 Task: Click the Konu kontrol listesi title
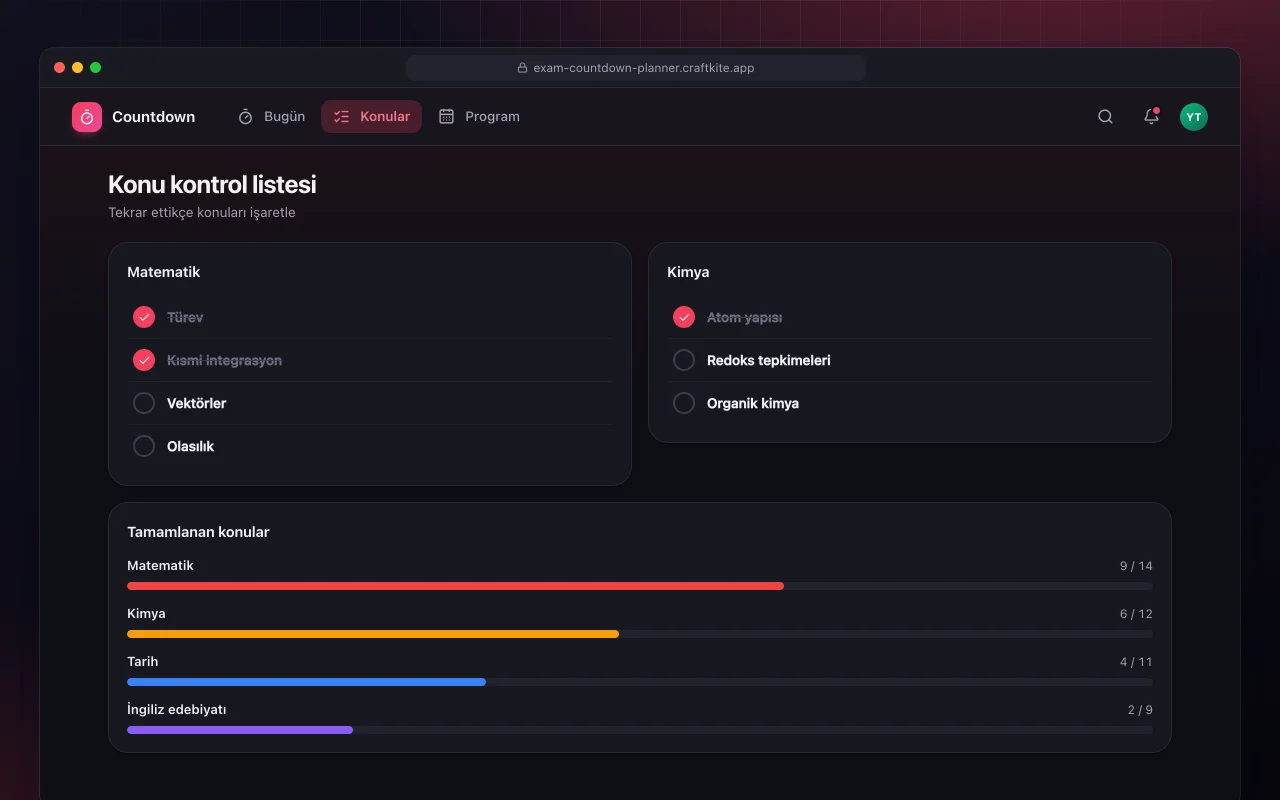coord(212,185)
